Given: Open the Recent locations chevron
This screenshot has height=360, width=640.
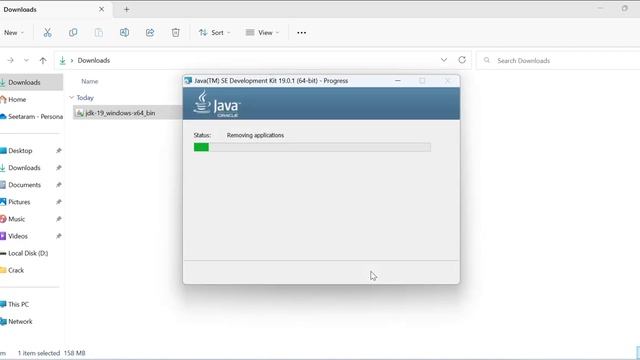Looking at the screenshot, I should click(x=26, y=60).
